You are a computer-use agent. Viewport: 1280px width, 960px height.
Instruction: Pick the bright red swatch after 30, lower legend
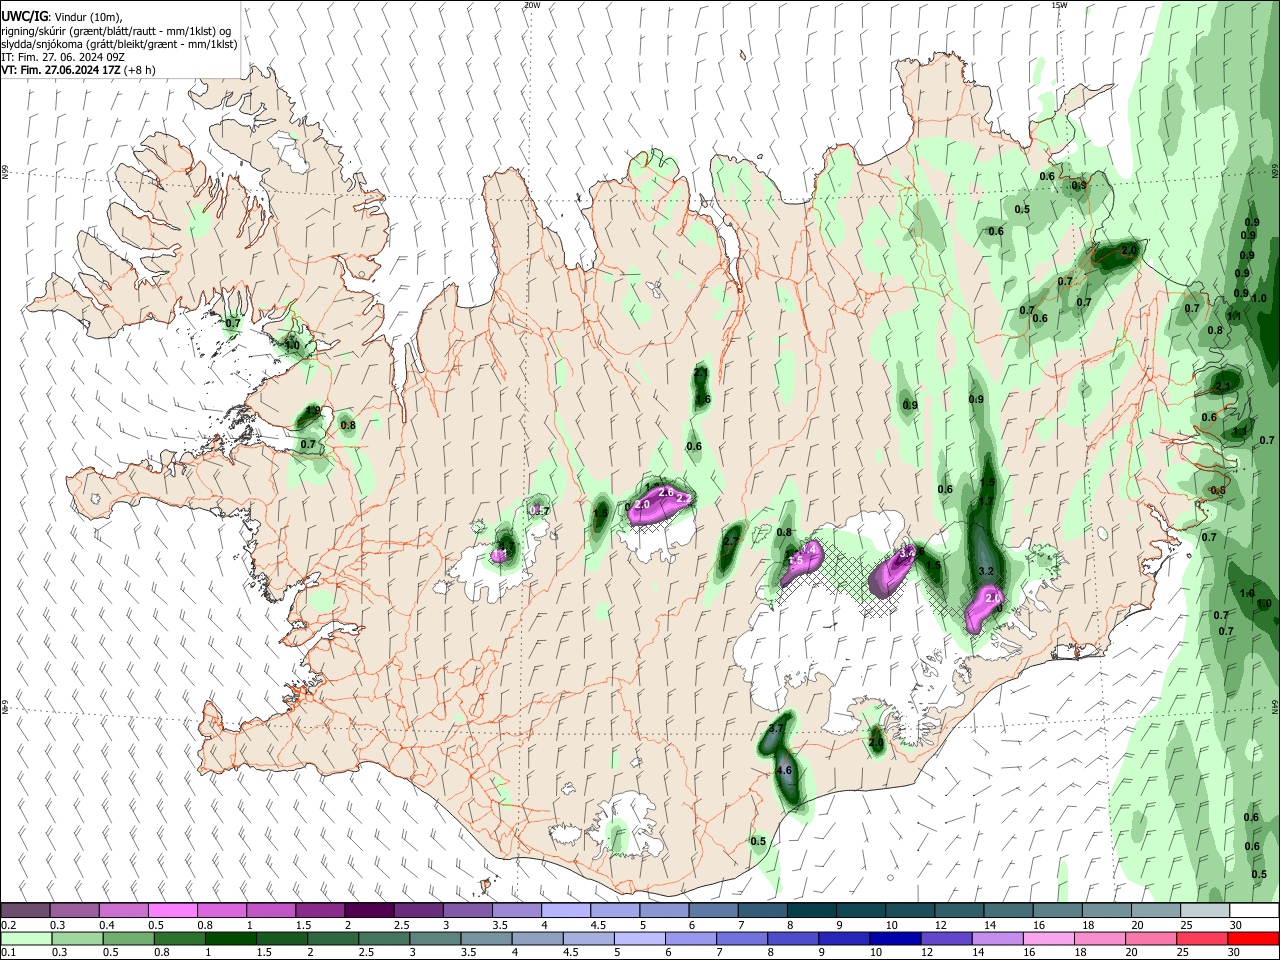tap(1254, 938)
